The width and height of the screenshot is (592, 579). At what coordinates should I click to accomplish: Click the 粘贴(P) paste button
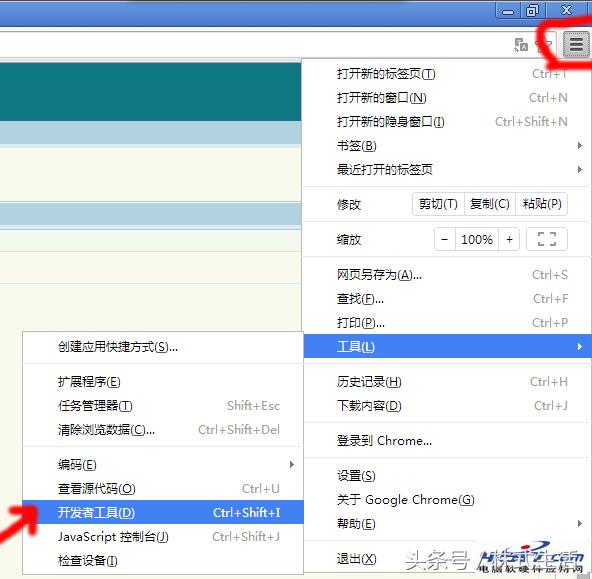pyautogui.click(x=542, y=204)
